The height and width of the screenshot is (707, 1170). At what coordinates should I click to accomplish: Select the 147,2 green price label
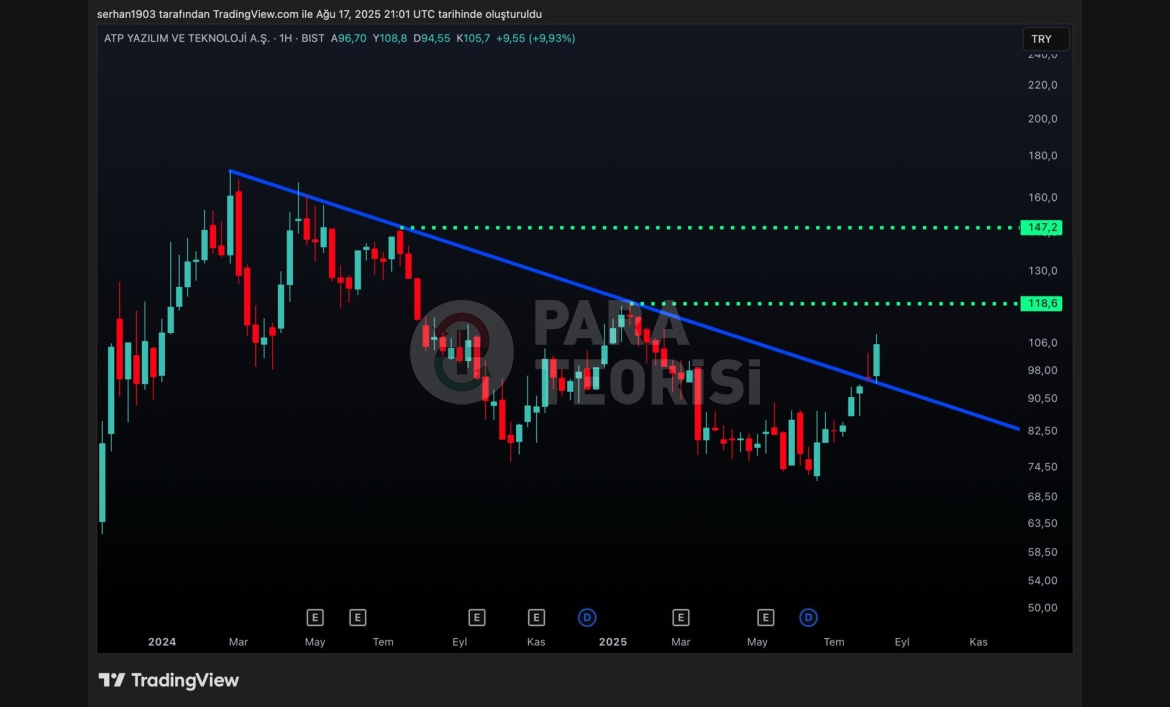pos(1041,228)
